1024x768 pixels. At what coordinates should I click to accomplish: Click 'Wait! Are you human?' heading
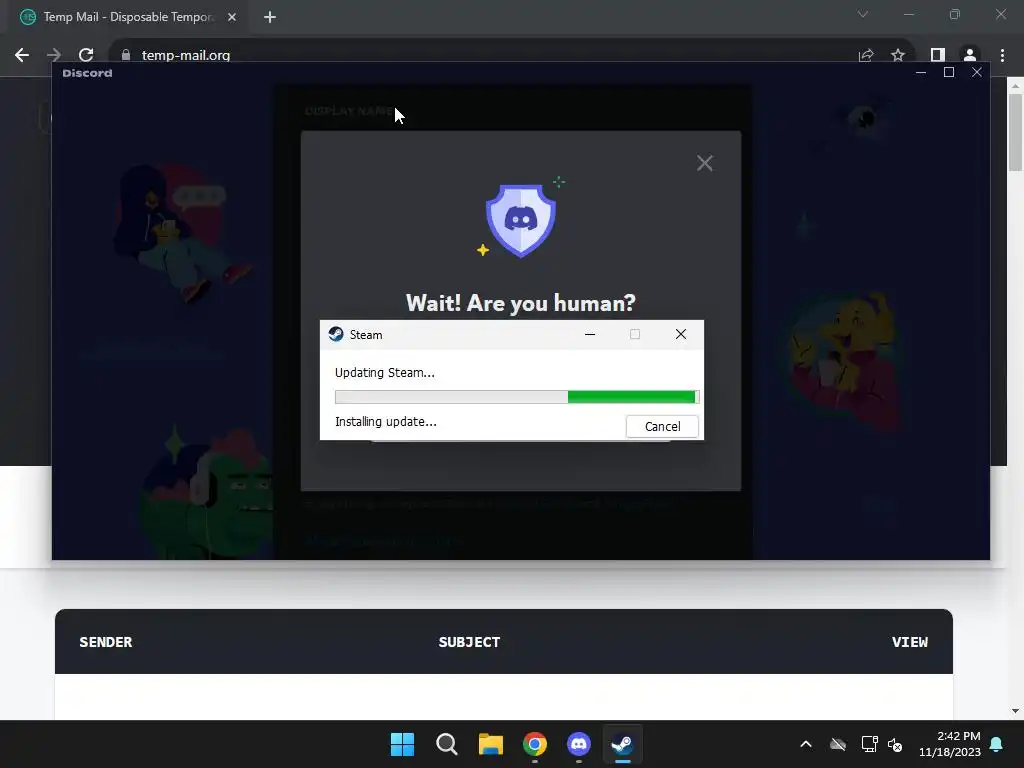520,303
